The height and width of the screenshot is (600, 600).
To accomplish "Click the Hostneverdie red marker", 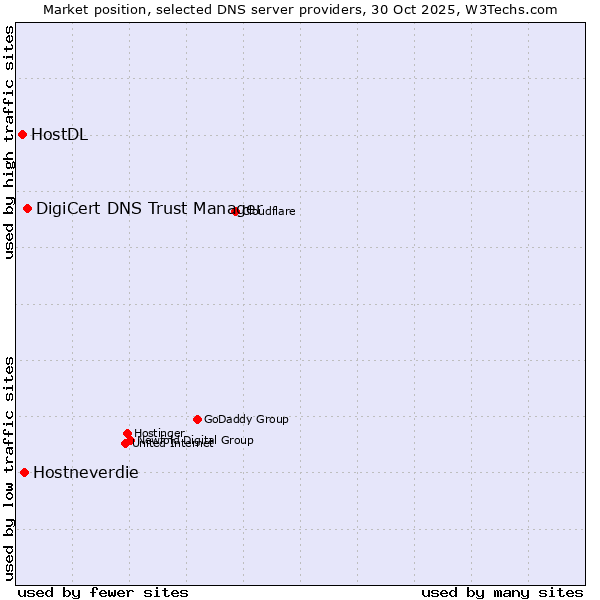I will pos(24,472).
